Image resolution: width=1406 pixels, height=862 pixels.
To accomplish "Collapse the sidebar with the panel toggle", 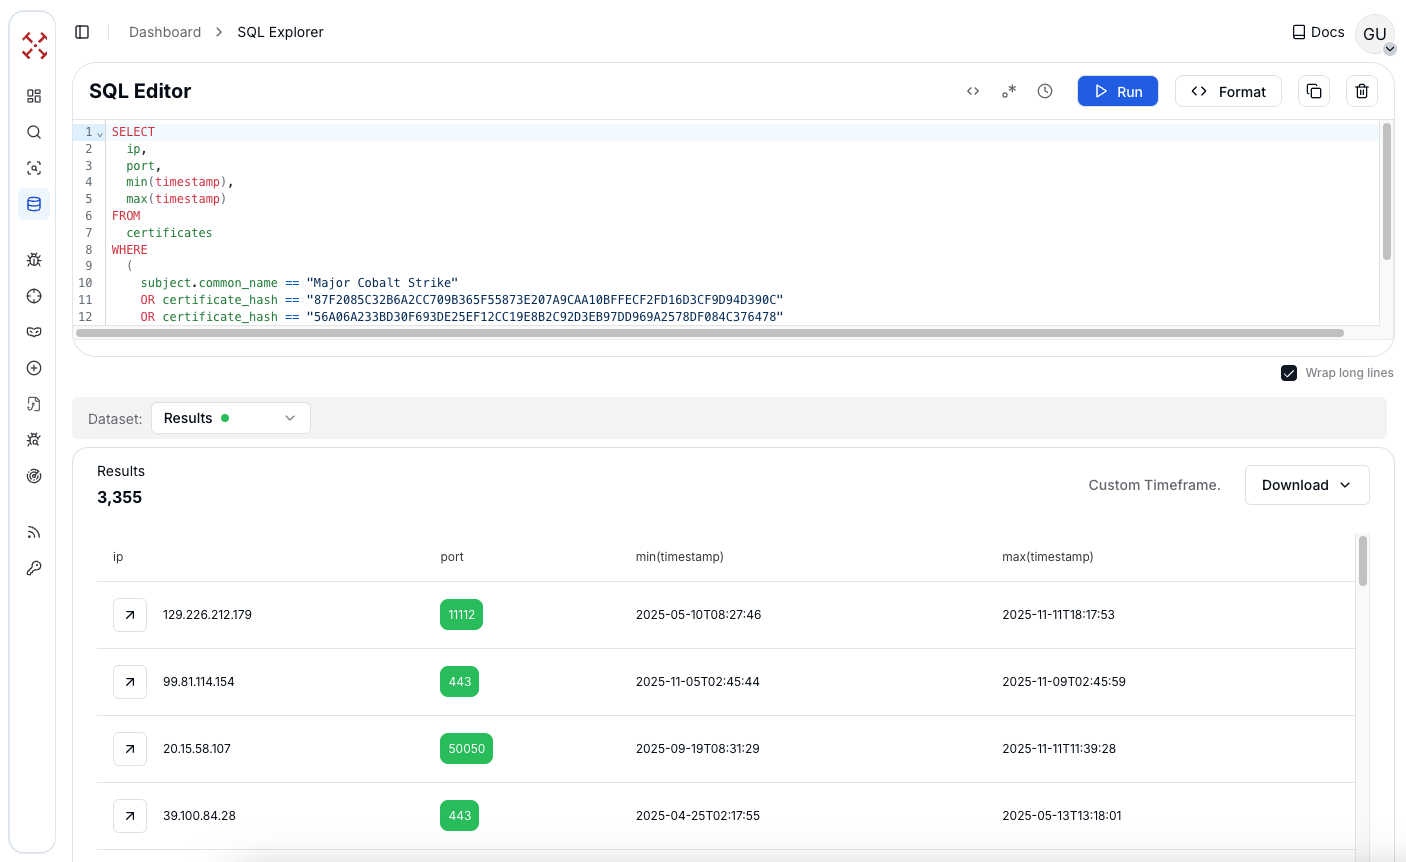I will 82,31.
